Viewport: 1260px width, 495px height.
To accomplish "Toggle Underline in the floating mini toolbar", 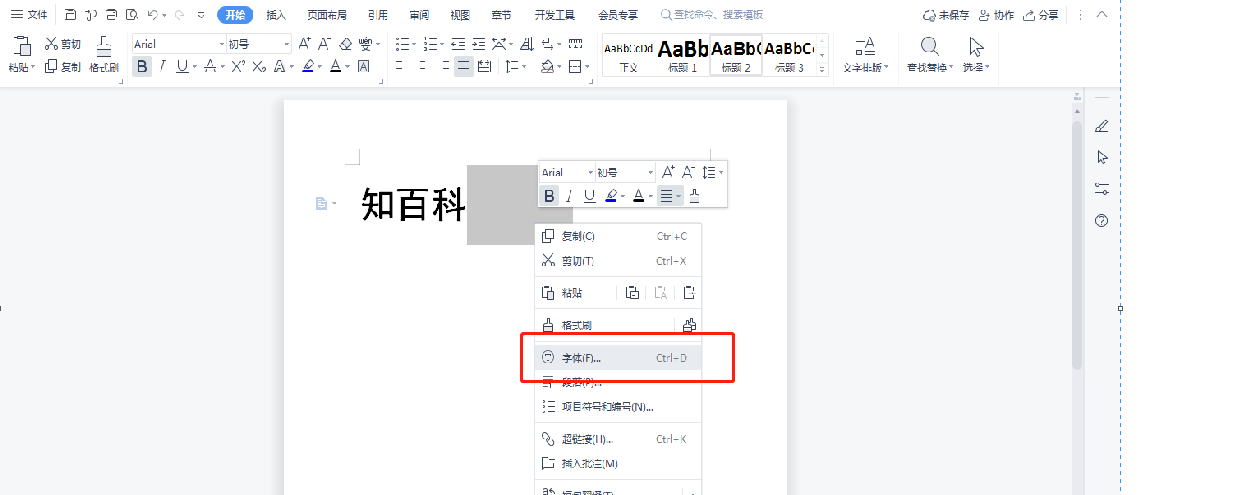I will click(x=589, y=196).
